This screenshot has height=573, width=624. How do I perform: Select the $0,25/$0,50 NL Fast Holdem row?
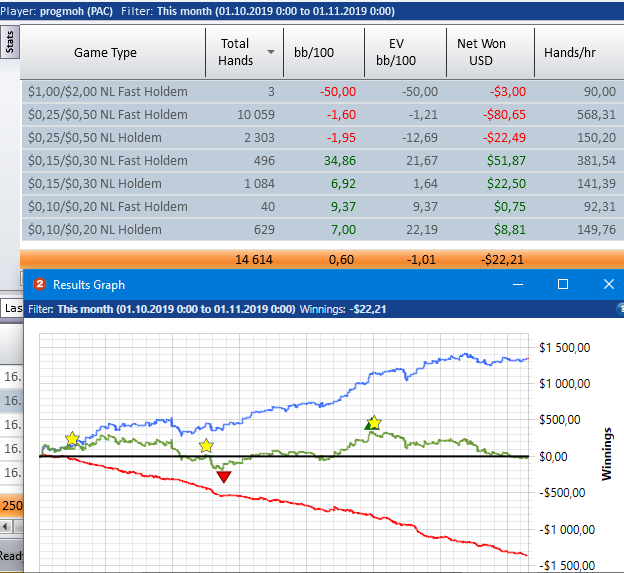click(322, 115)
